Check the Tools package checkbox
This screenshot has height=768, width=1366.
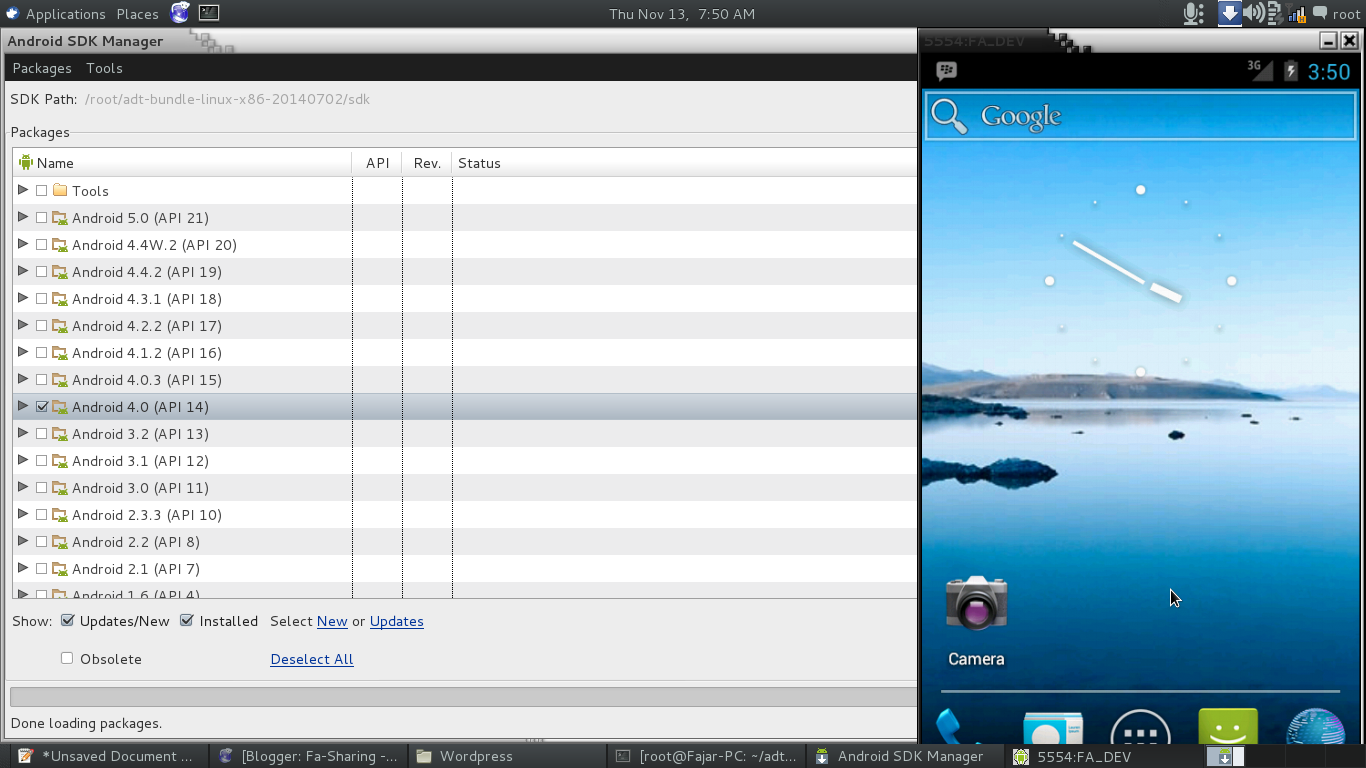click(41, 190)
